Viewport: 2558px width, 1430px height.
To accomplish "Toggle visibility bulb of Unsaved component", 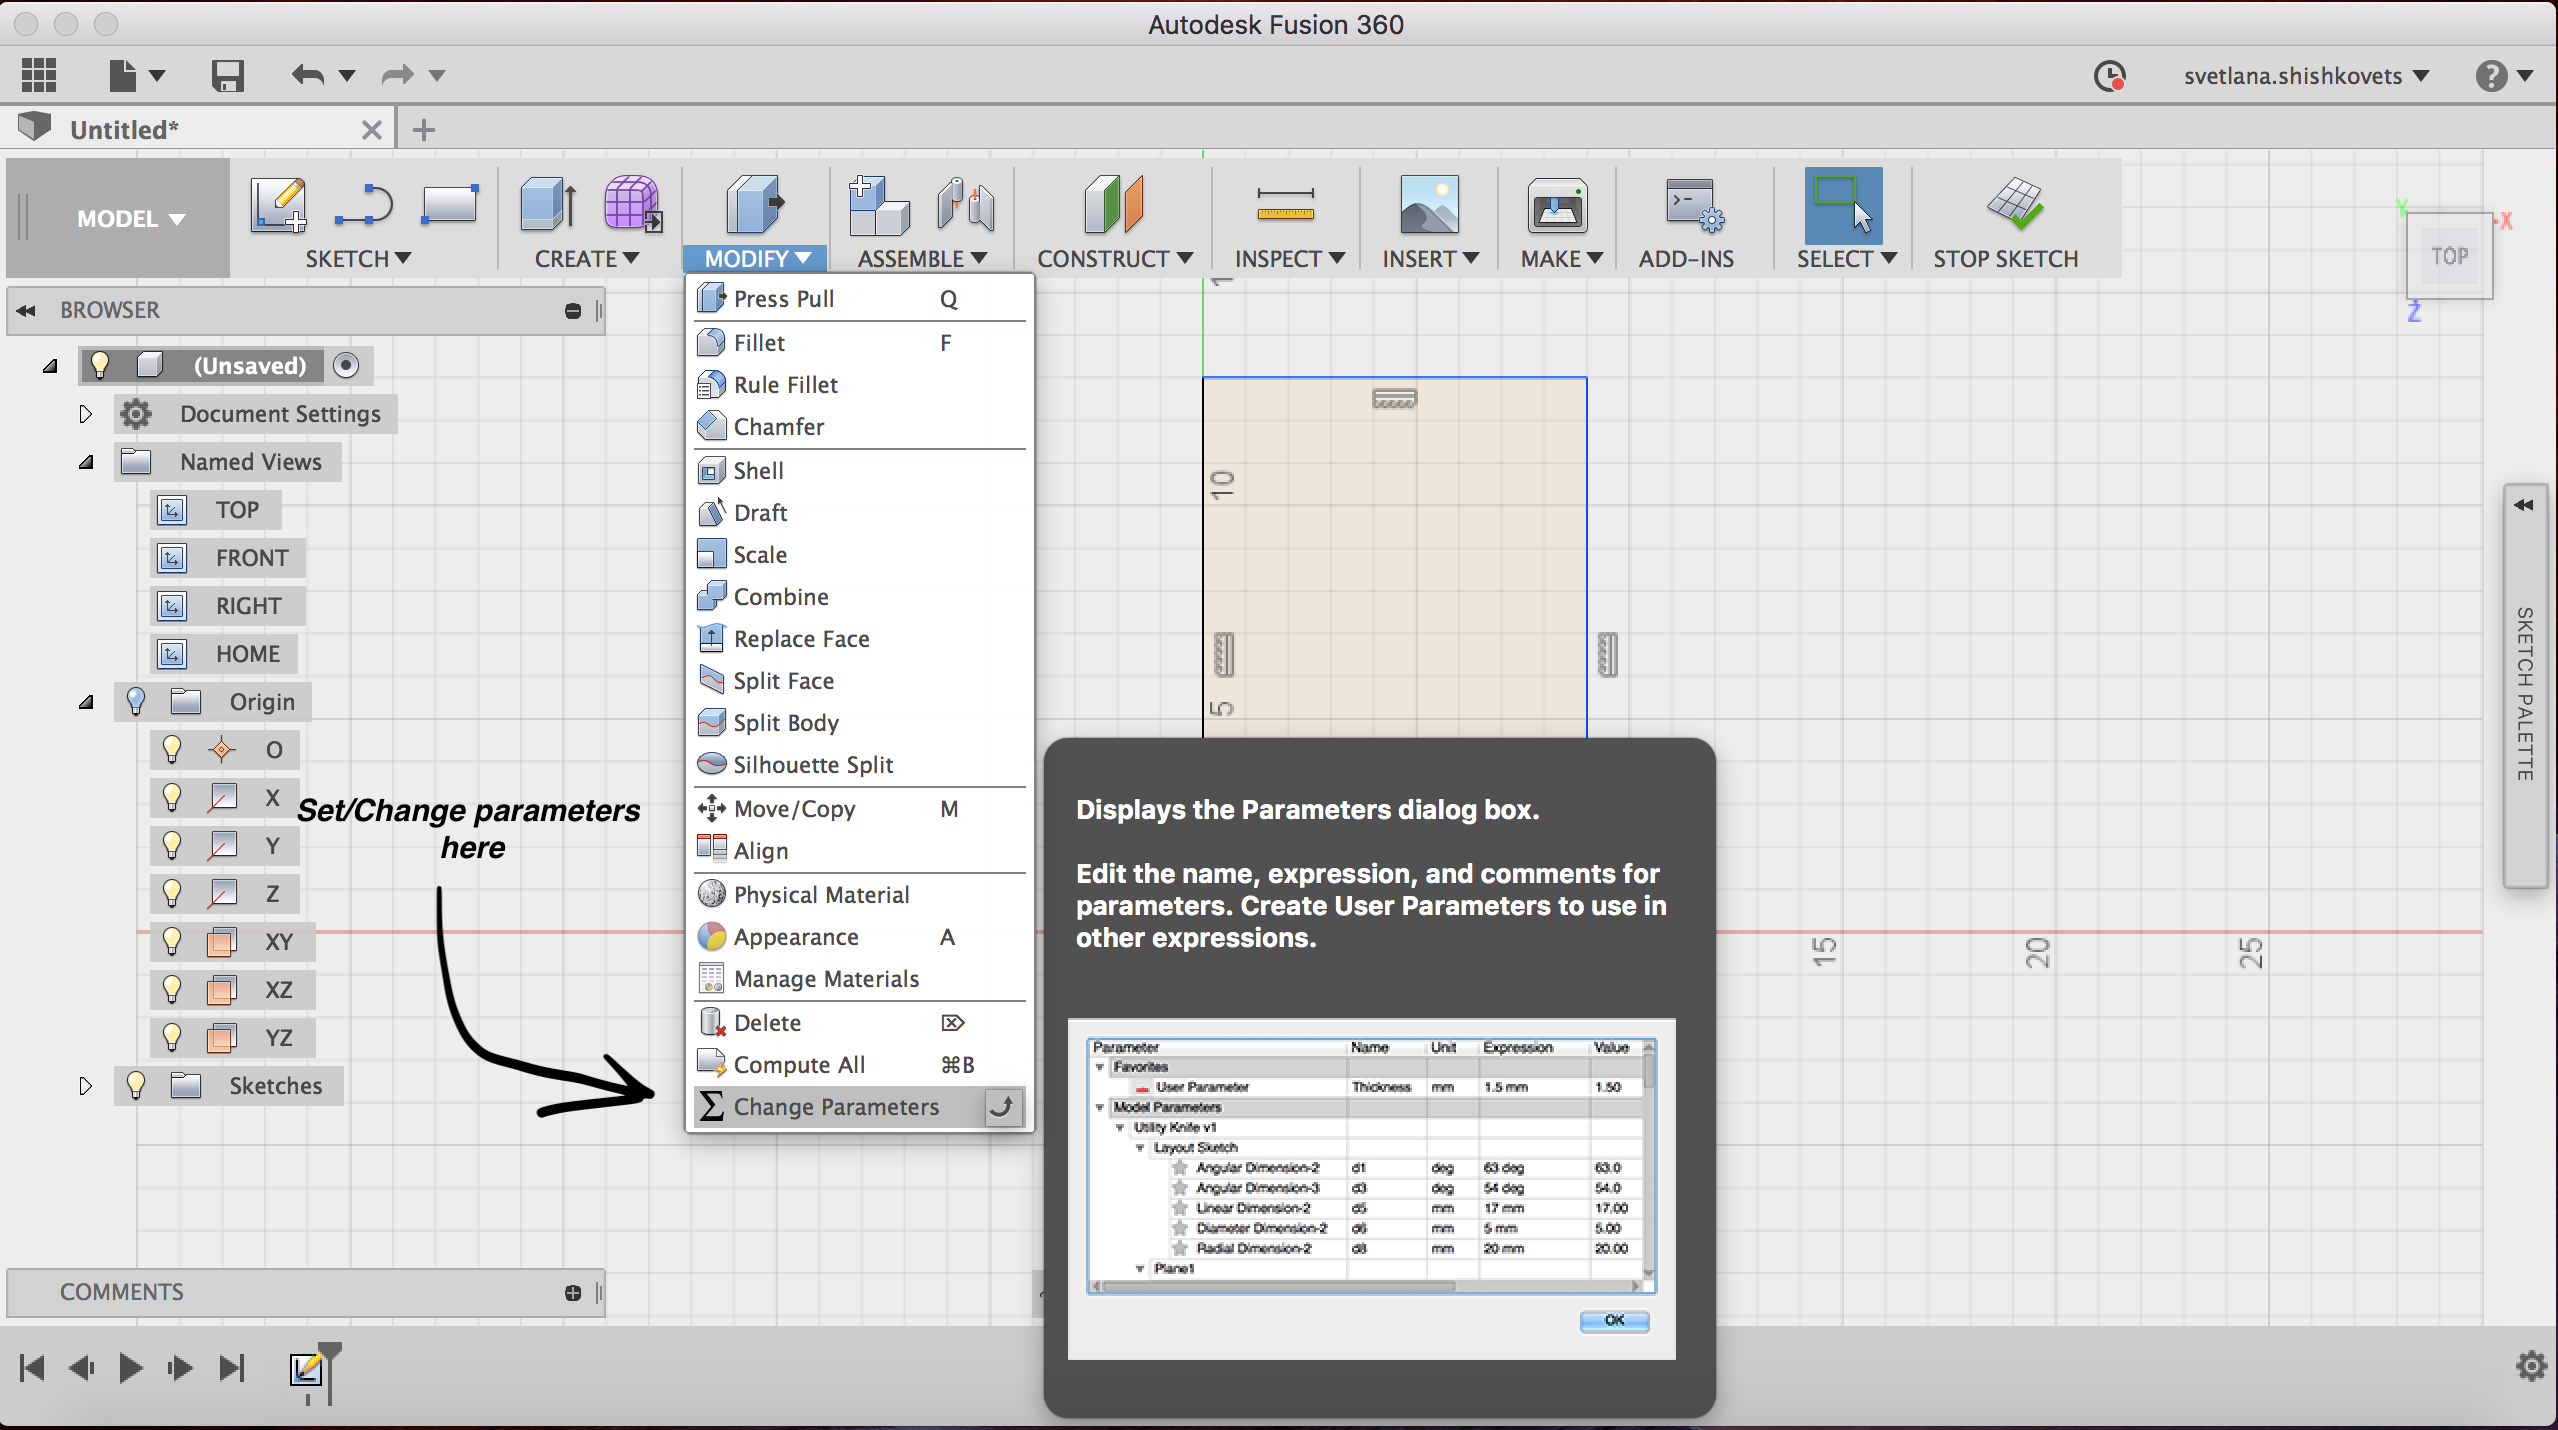I will click(100, 365).
